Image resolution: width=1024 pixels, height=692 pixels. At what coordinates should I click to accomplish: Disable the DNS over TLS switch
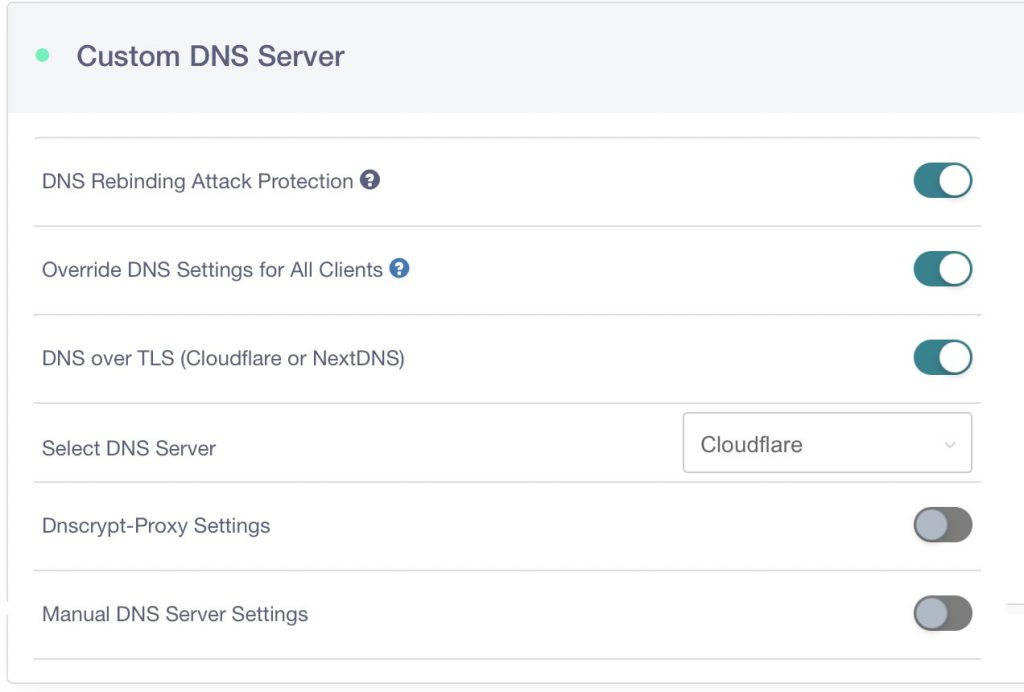point(942,358)
